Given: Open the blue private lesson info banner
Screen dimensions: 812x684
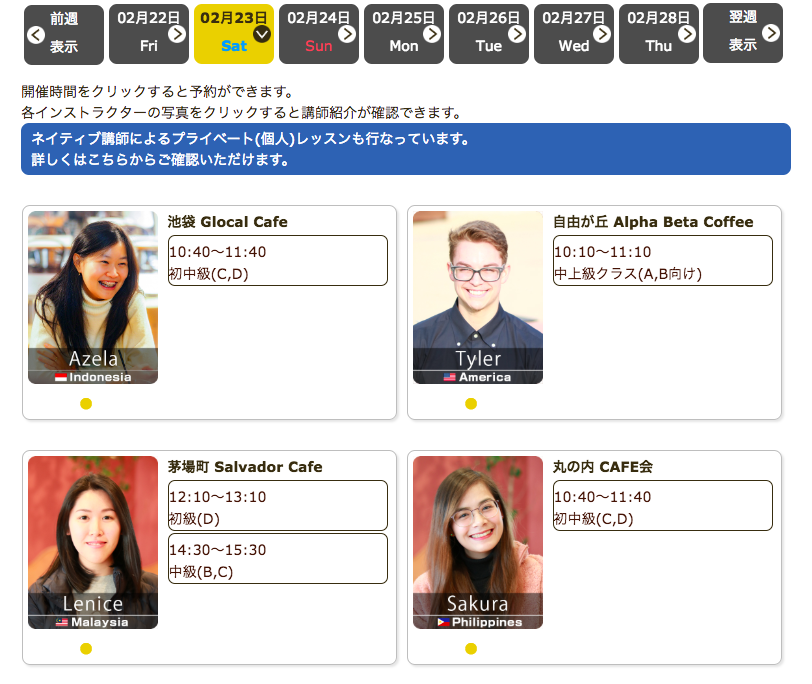Looking at the screenshot, I should click(x=405, y=149).
